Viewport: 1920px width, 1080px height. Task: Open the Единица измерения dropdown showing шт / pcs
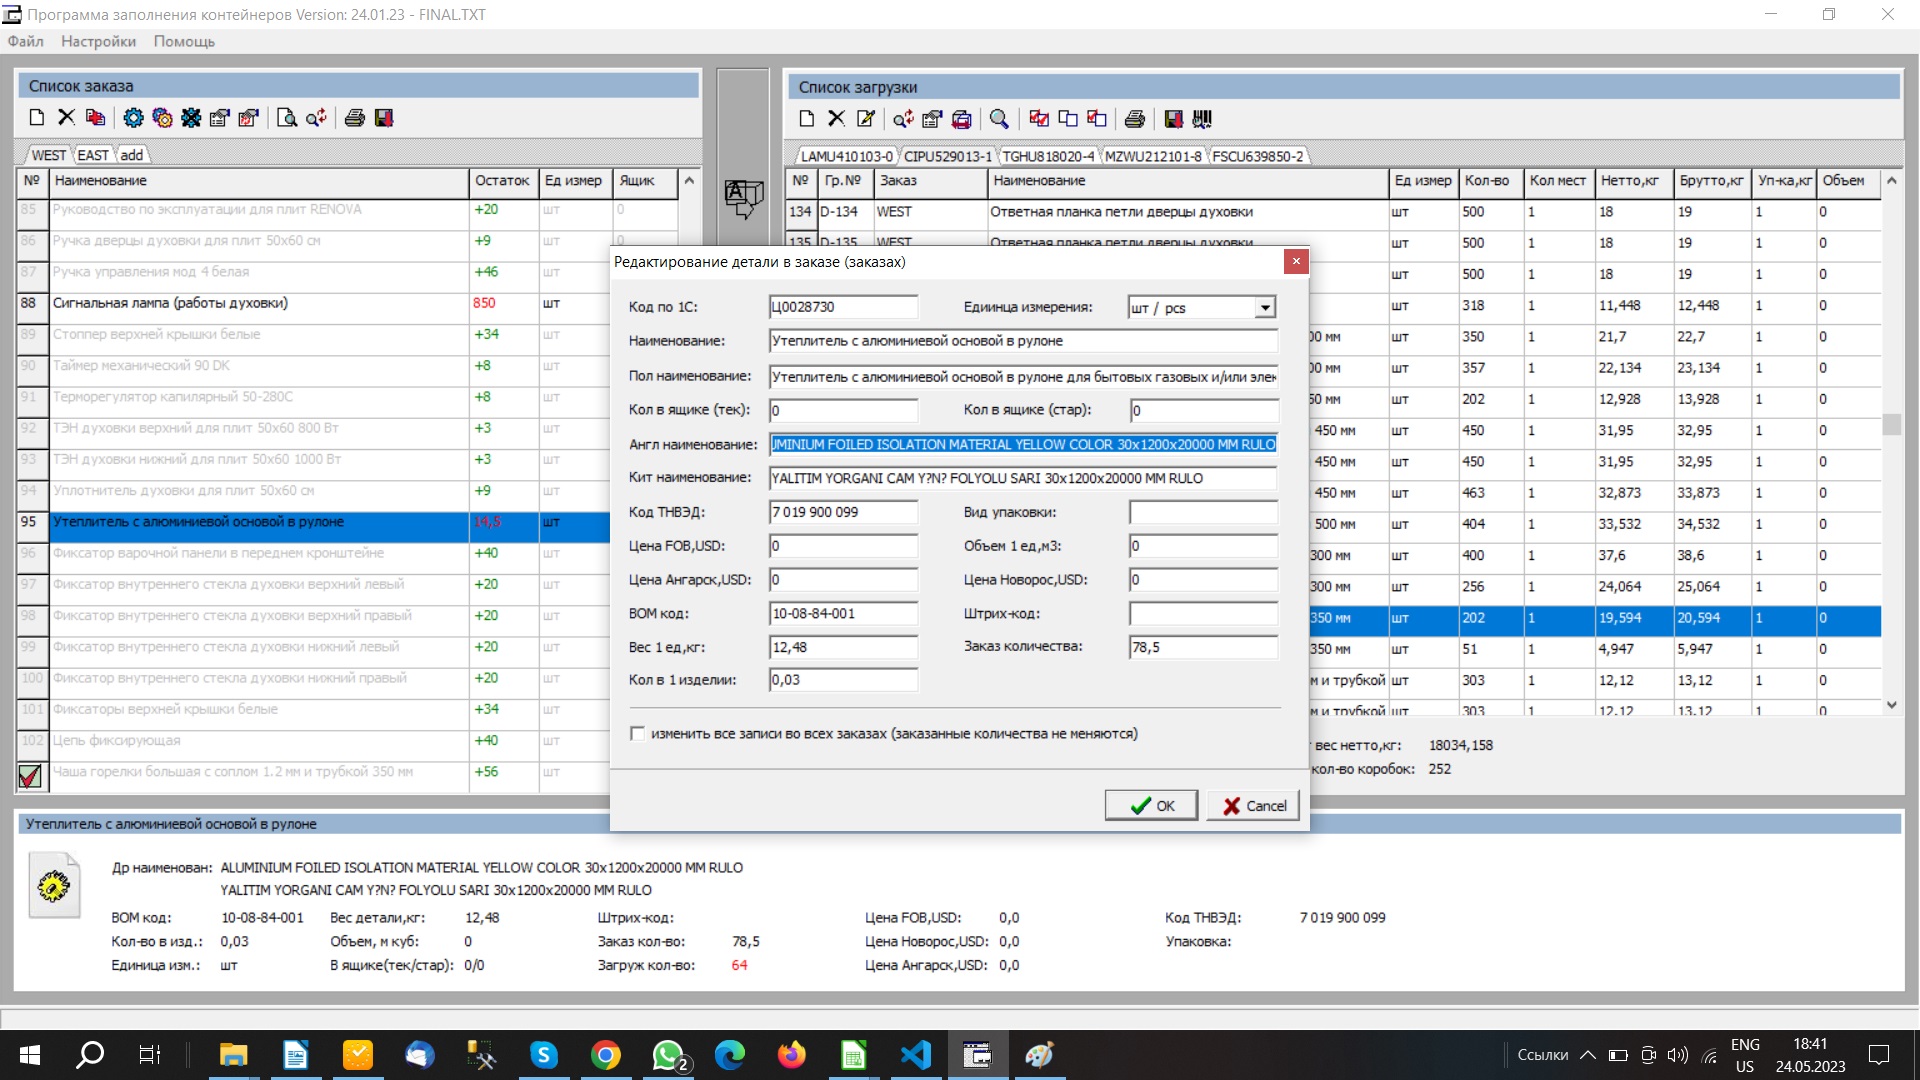point(1265,307)
